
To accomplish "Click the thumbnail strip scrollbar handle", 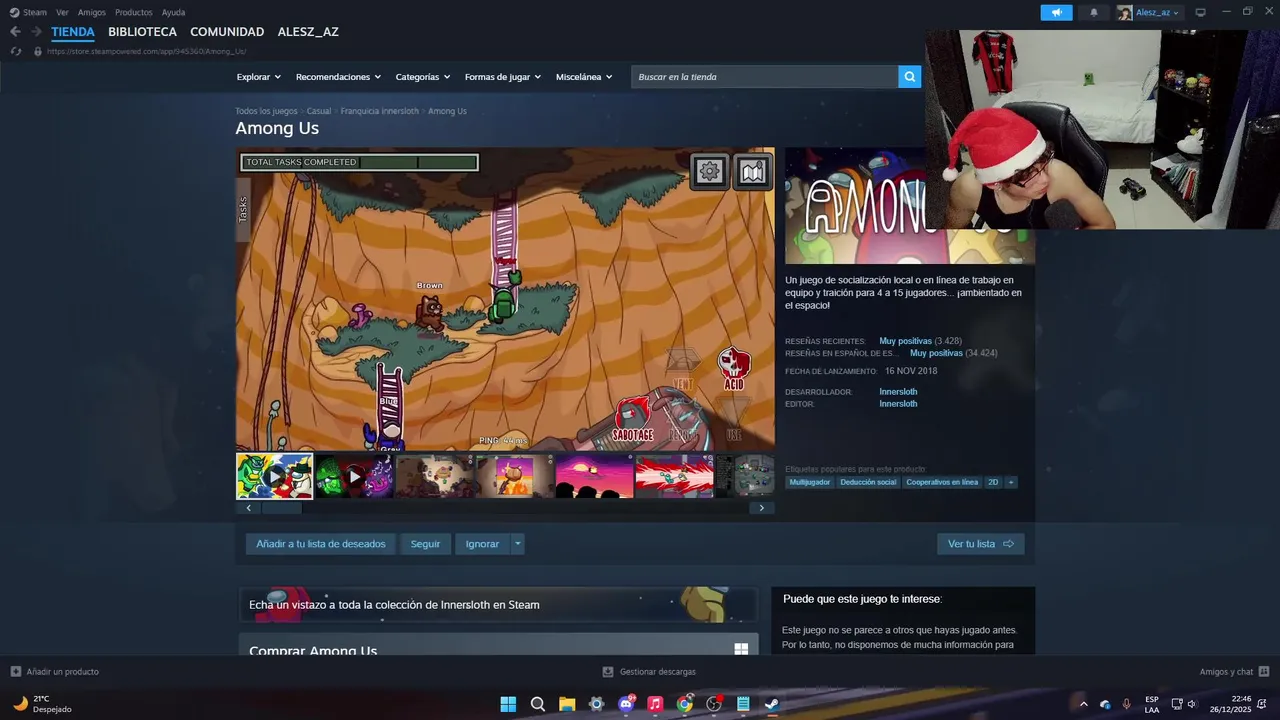I will pos(281,508).
